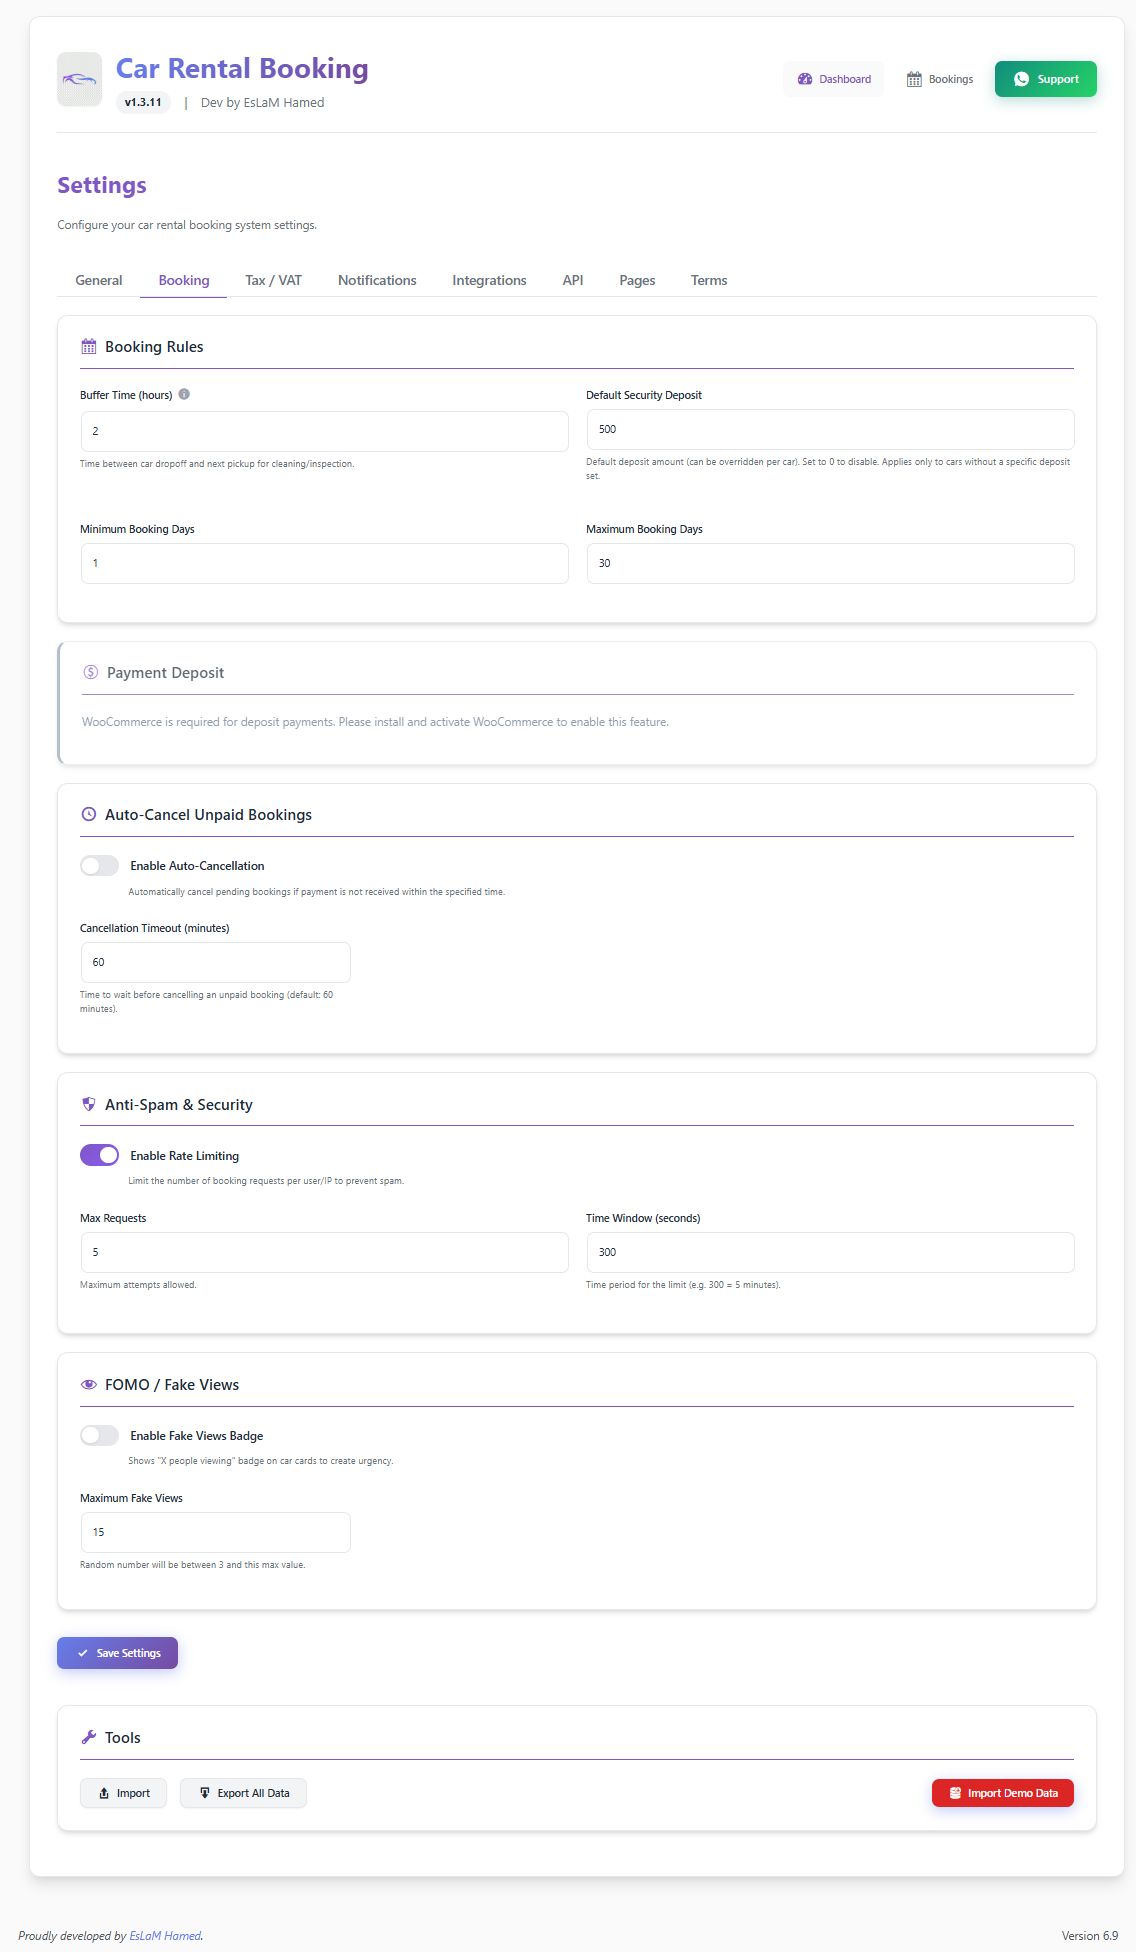
Task: Open the Notifications settings tab
Action: click(x=377, y=280)
